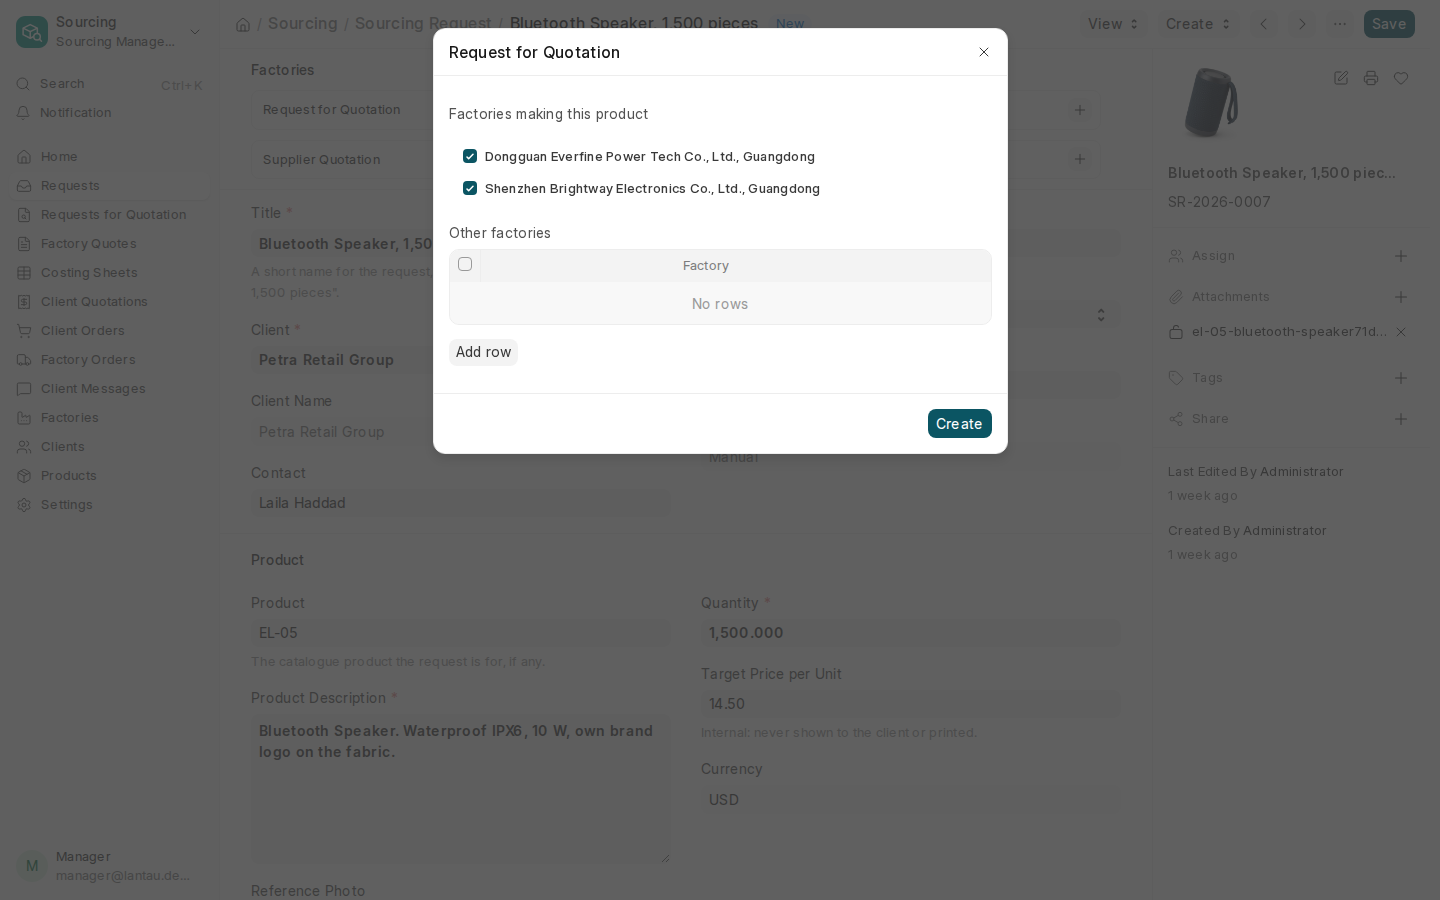Click the print icon in right panel
This screenshot has height=900, width=1440.
(x=1371, y=78)
